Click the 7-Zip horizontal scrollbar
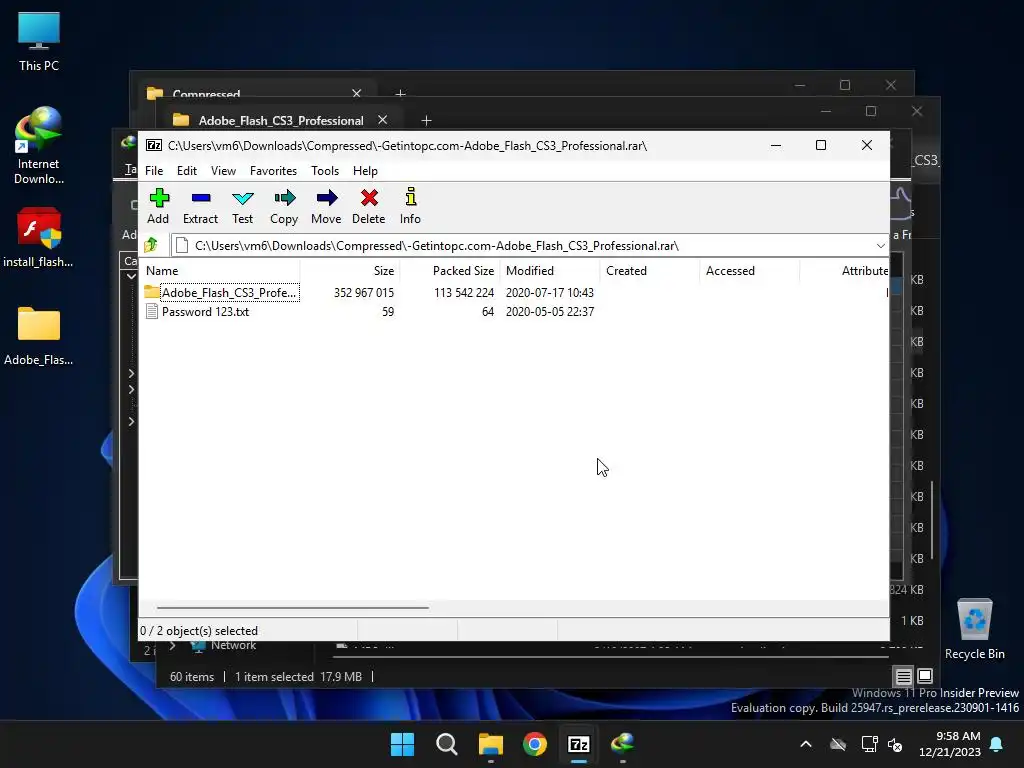The image size is (1024, 768). 293,607
